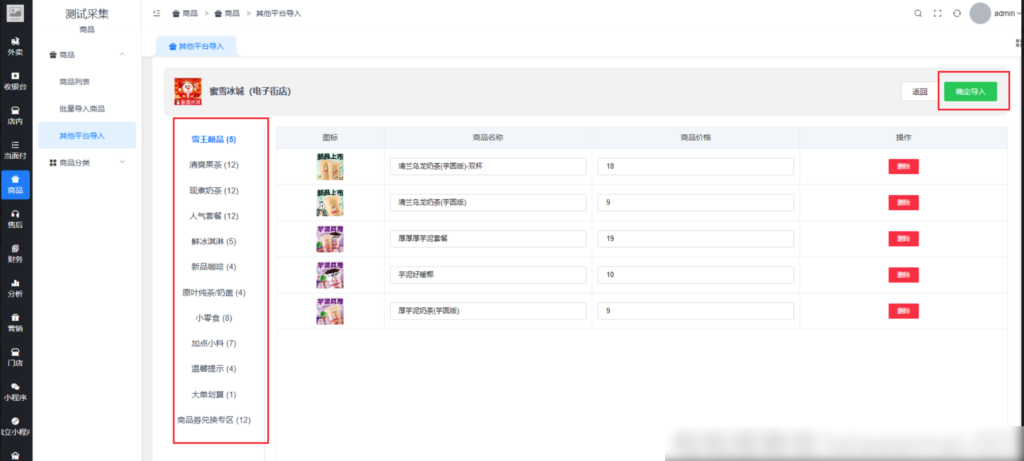Switch to the 清爽果茶 (12) category

(213, 164)
